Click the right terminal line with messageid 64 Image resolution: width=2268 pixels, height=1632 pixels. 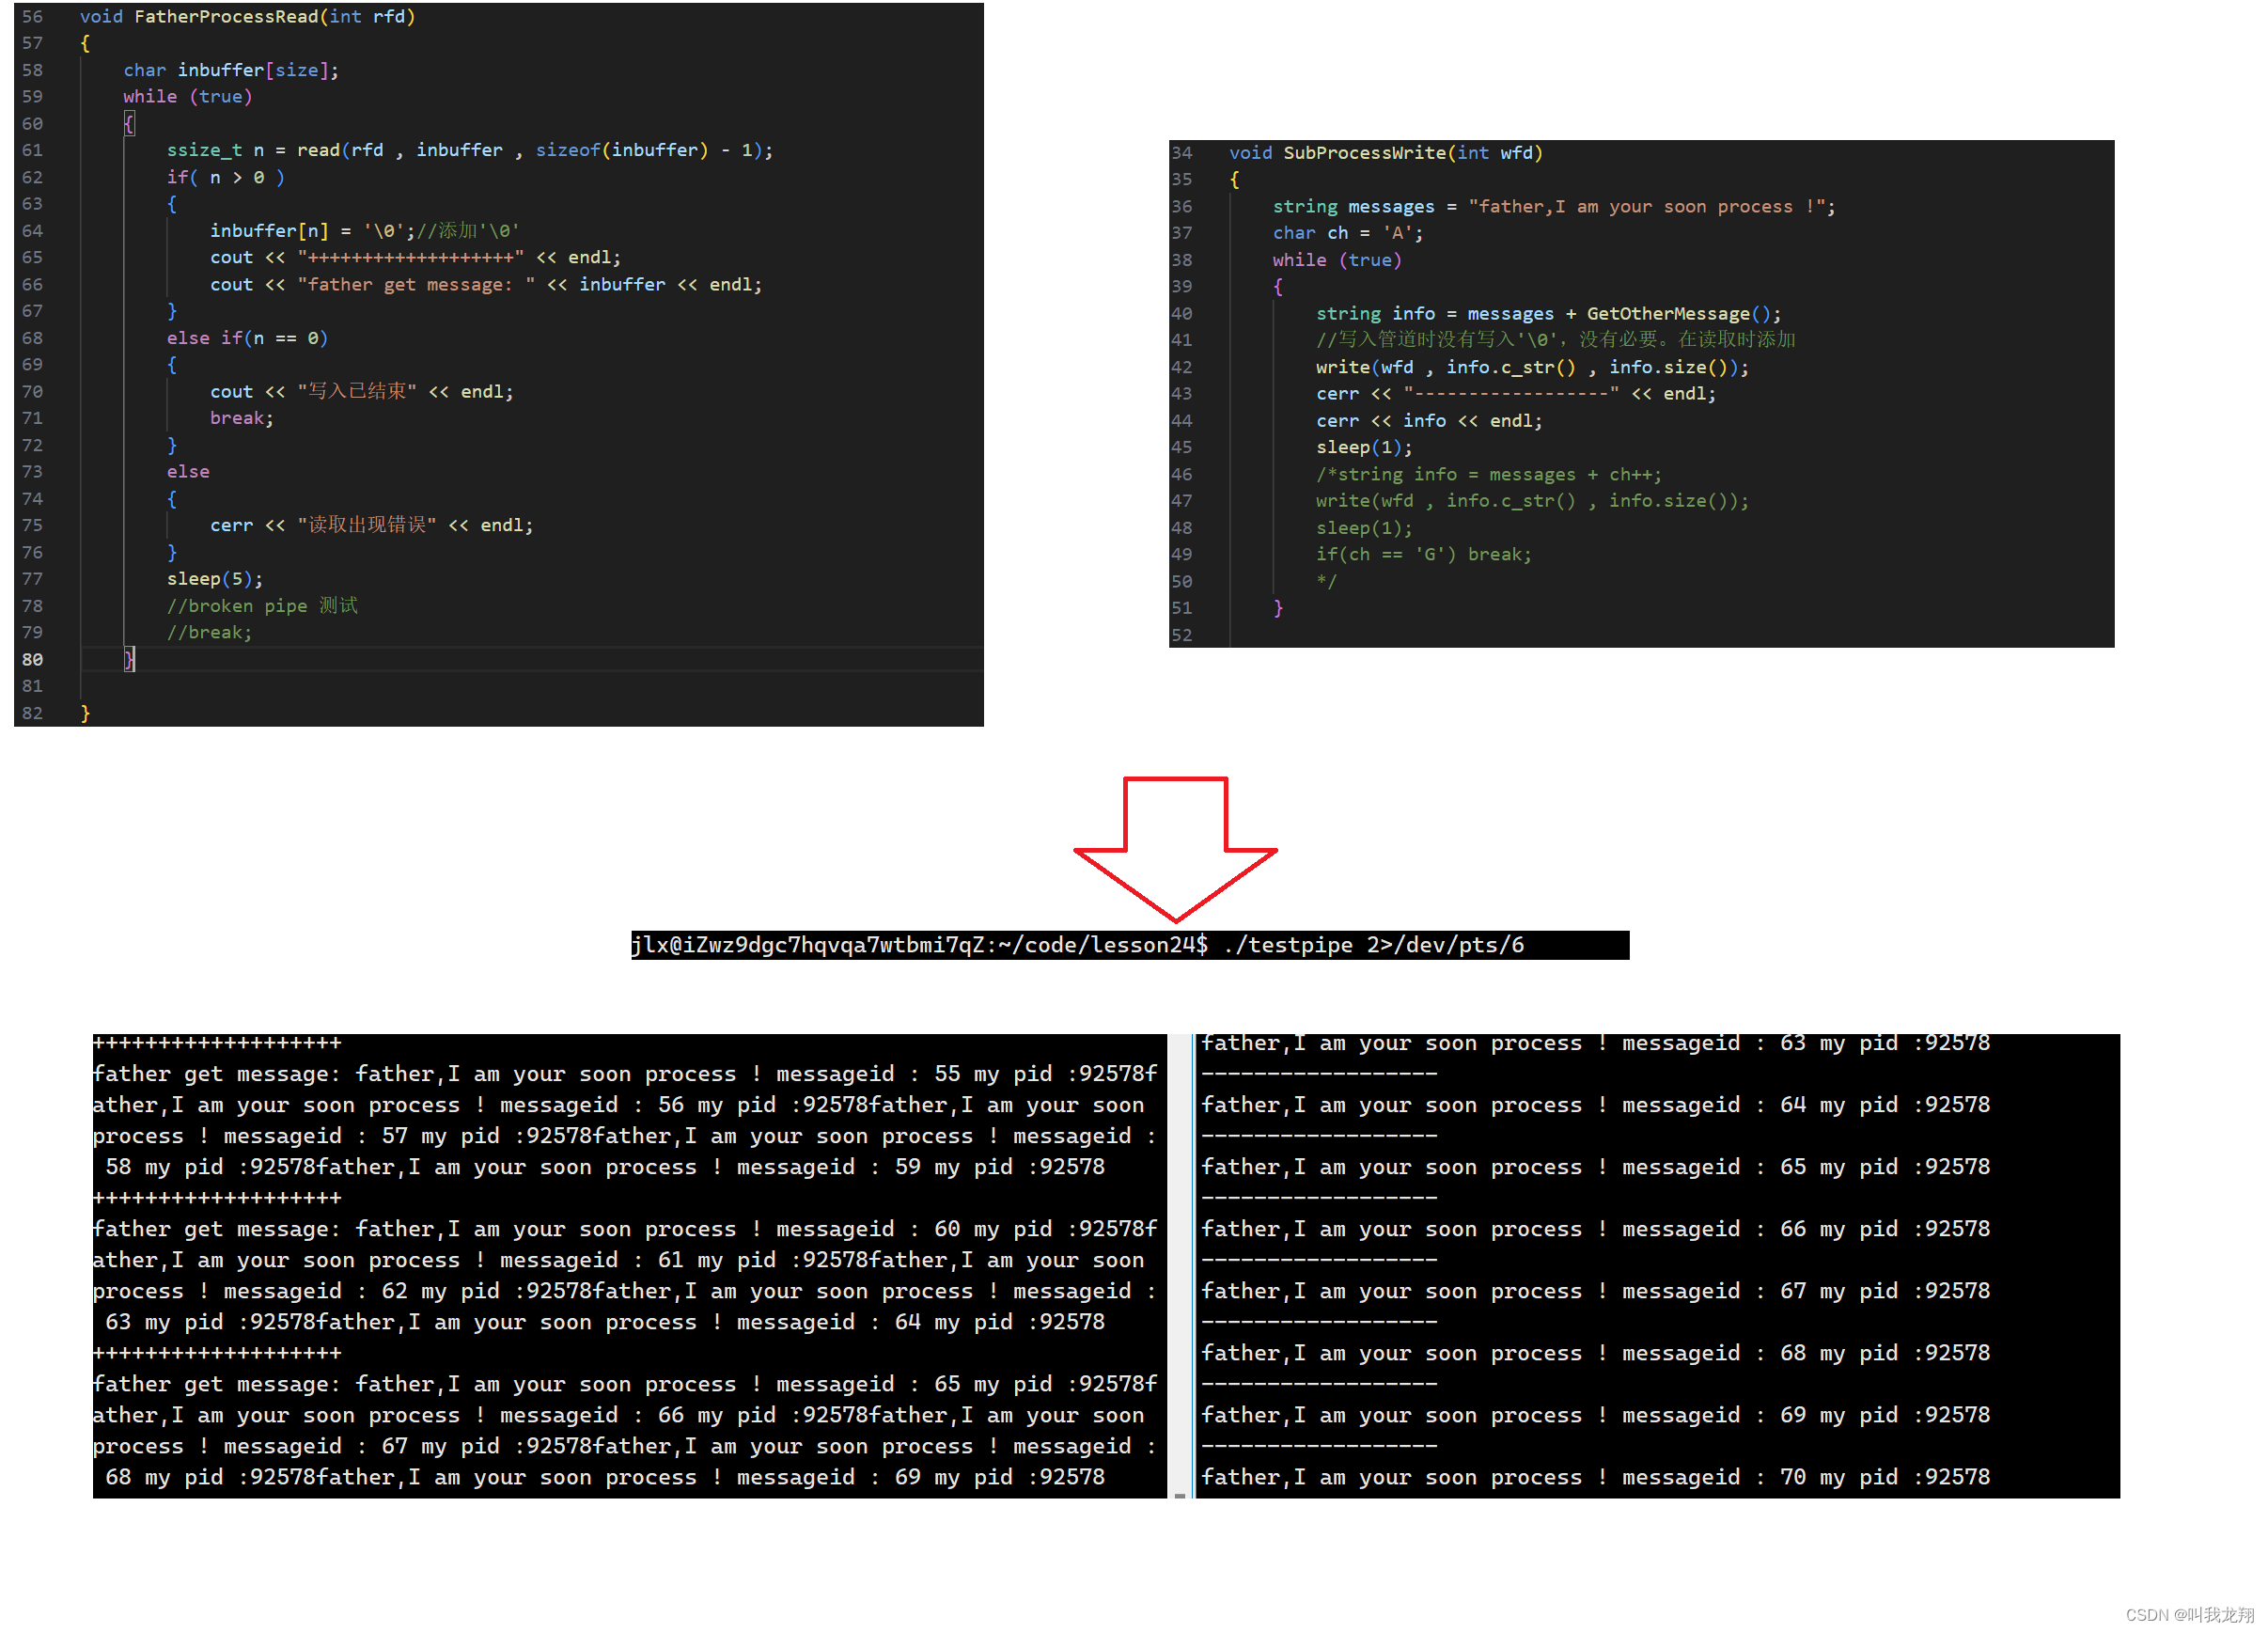(1595, 1104)
